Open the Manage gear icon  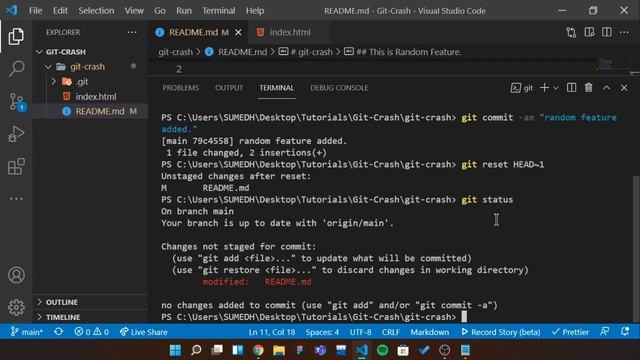(16, 307)
